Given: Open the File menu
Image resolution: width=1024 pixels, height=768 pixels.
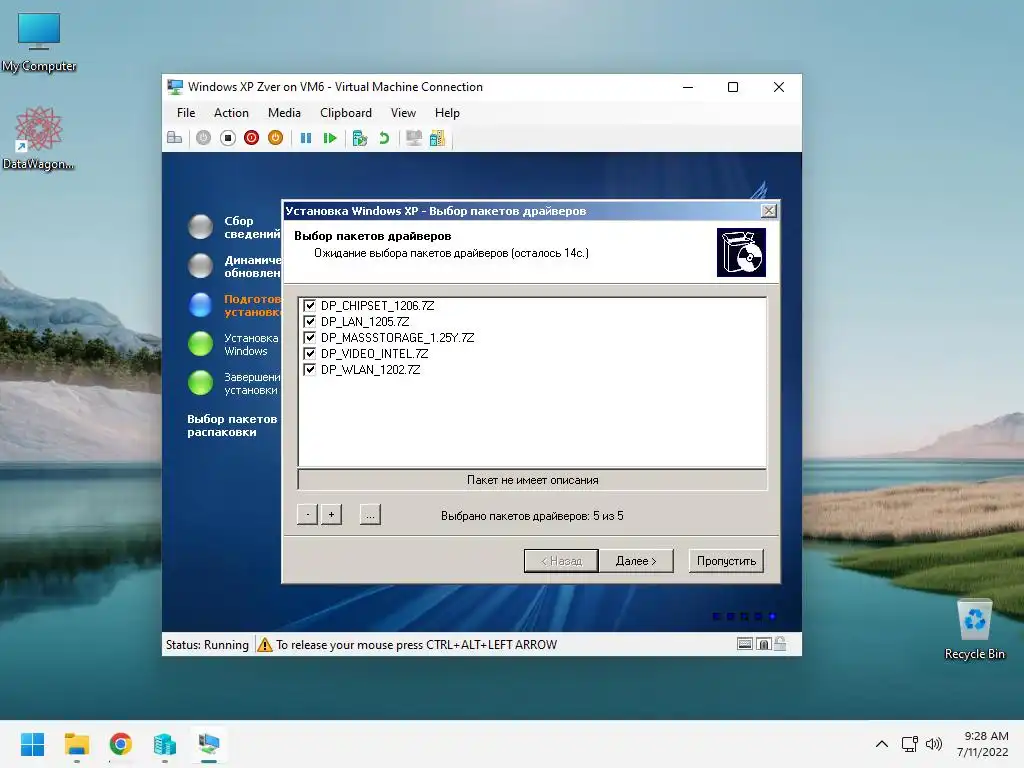Looking at the screenshot, I should (186, 113).
